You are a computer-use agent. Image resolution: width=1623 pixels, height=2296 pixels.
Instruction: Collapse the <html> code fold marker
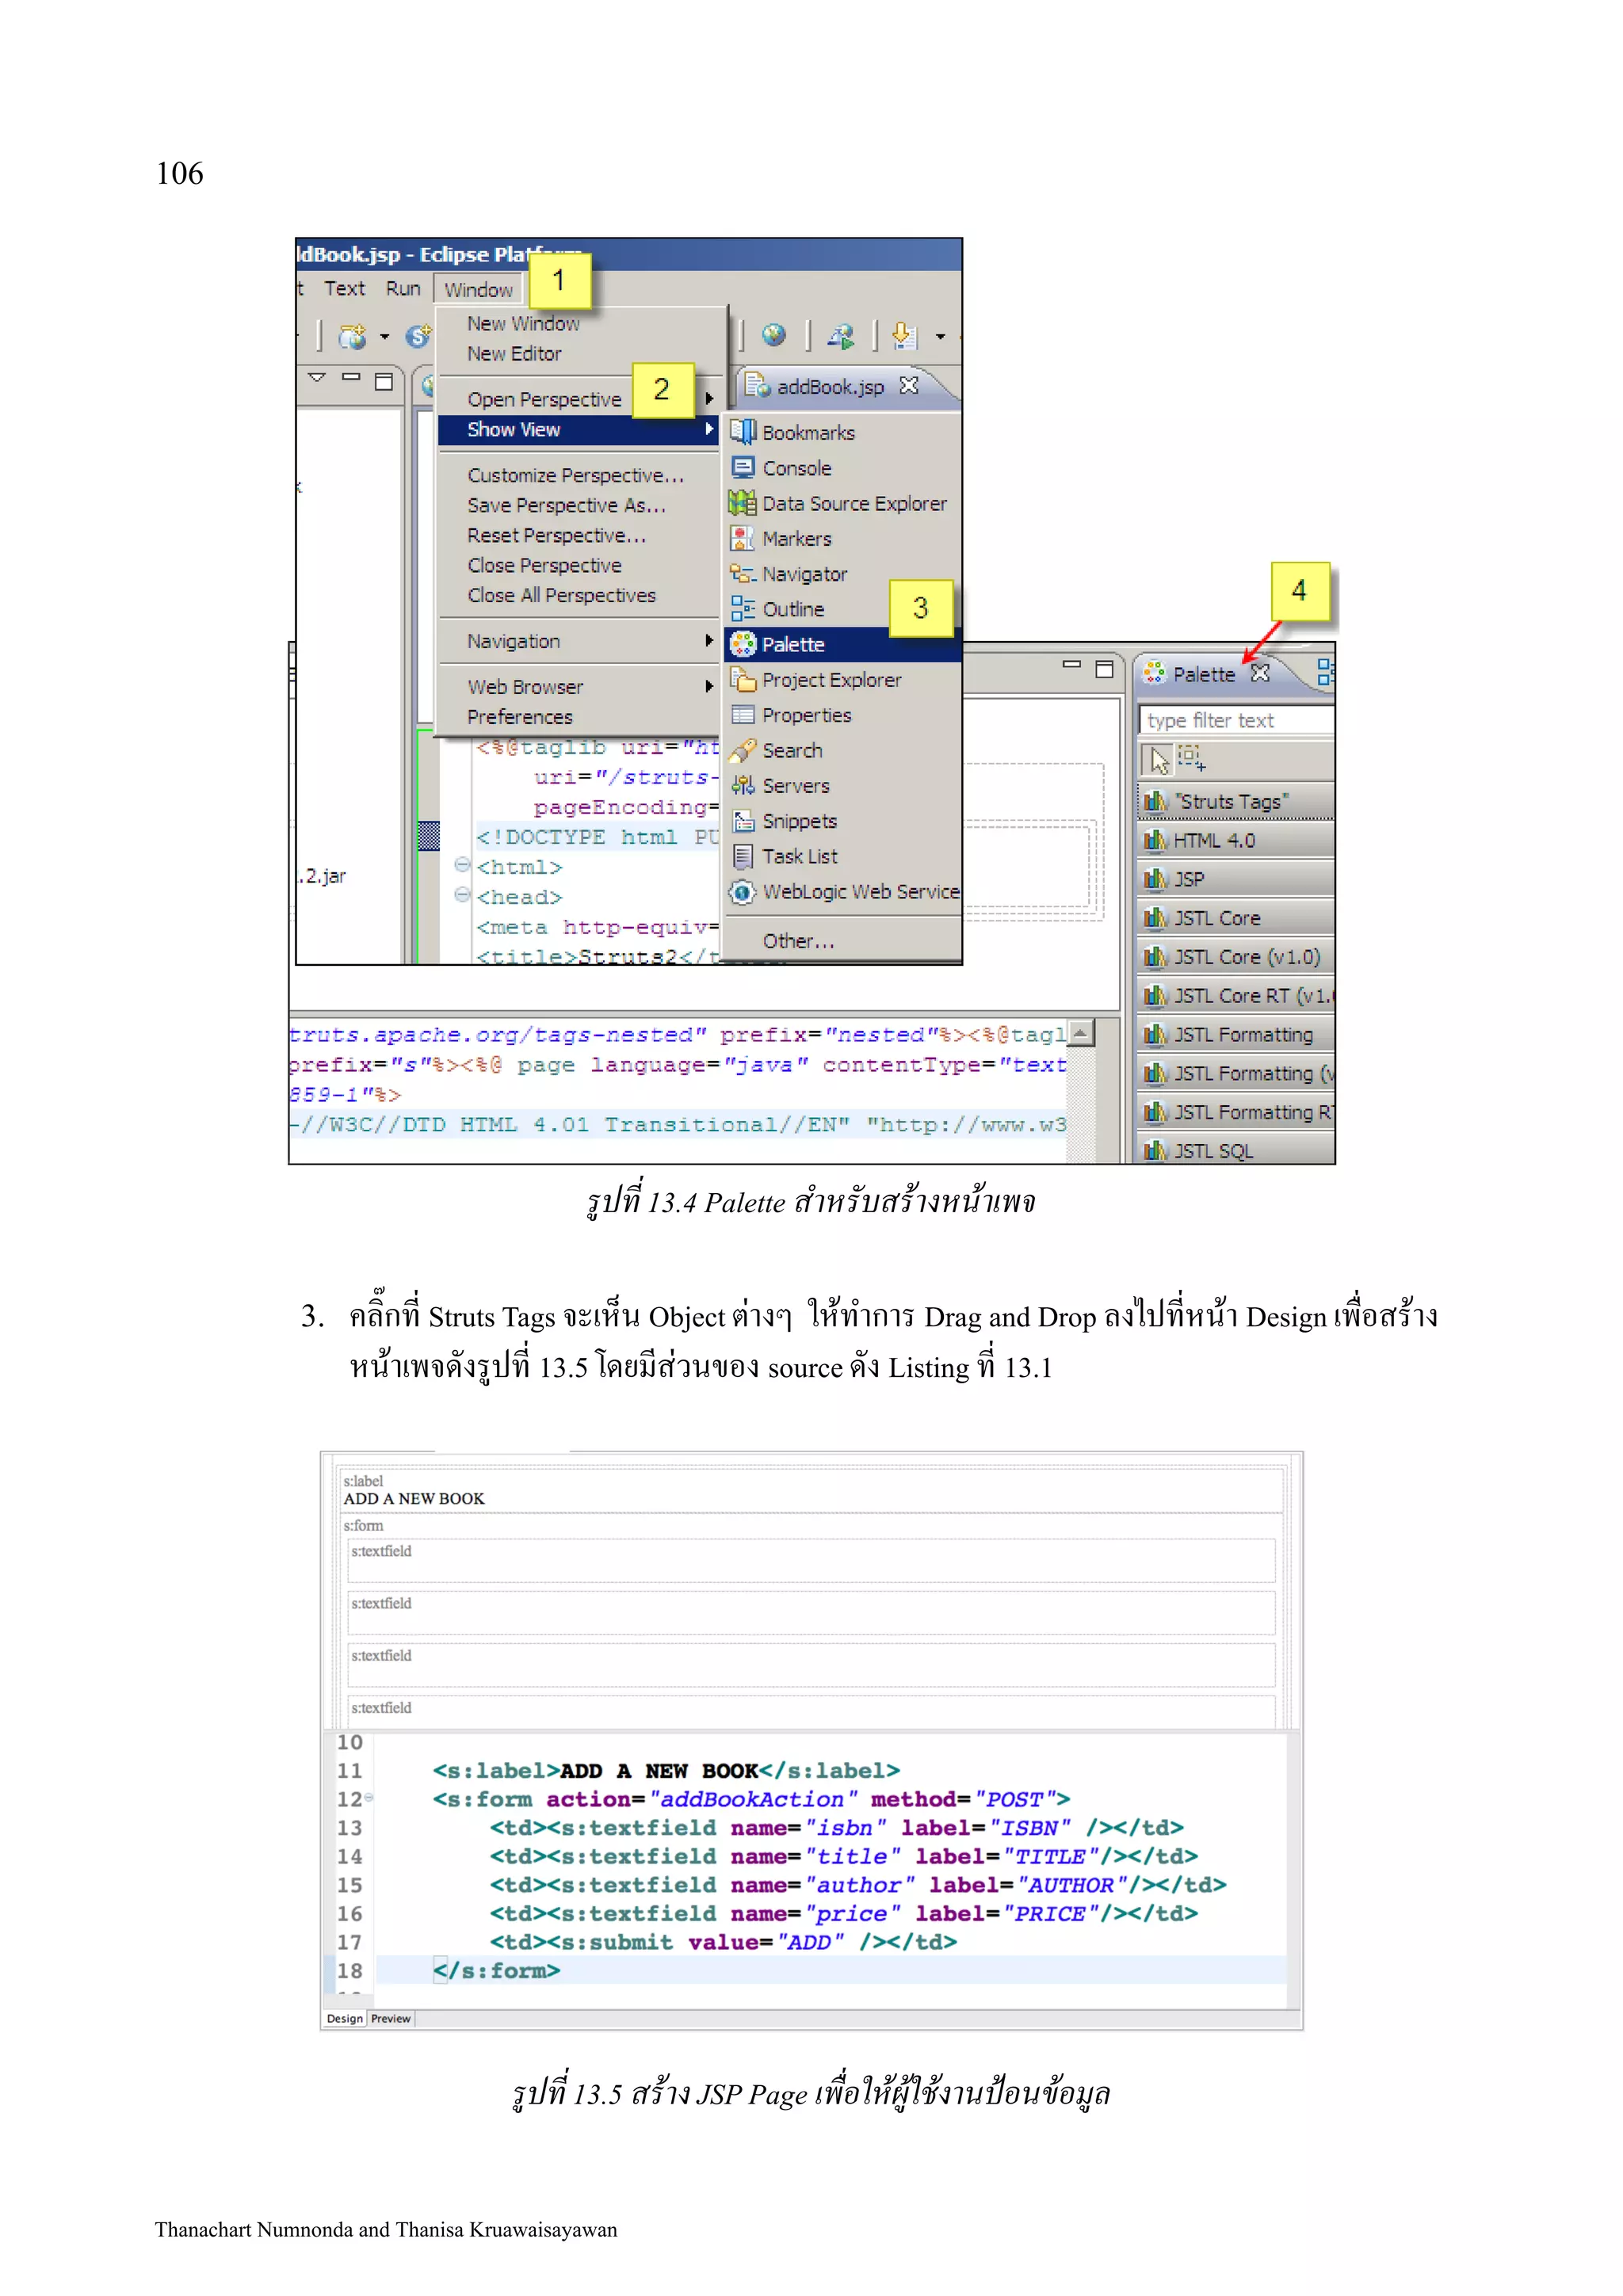click(462, 865)
